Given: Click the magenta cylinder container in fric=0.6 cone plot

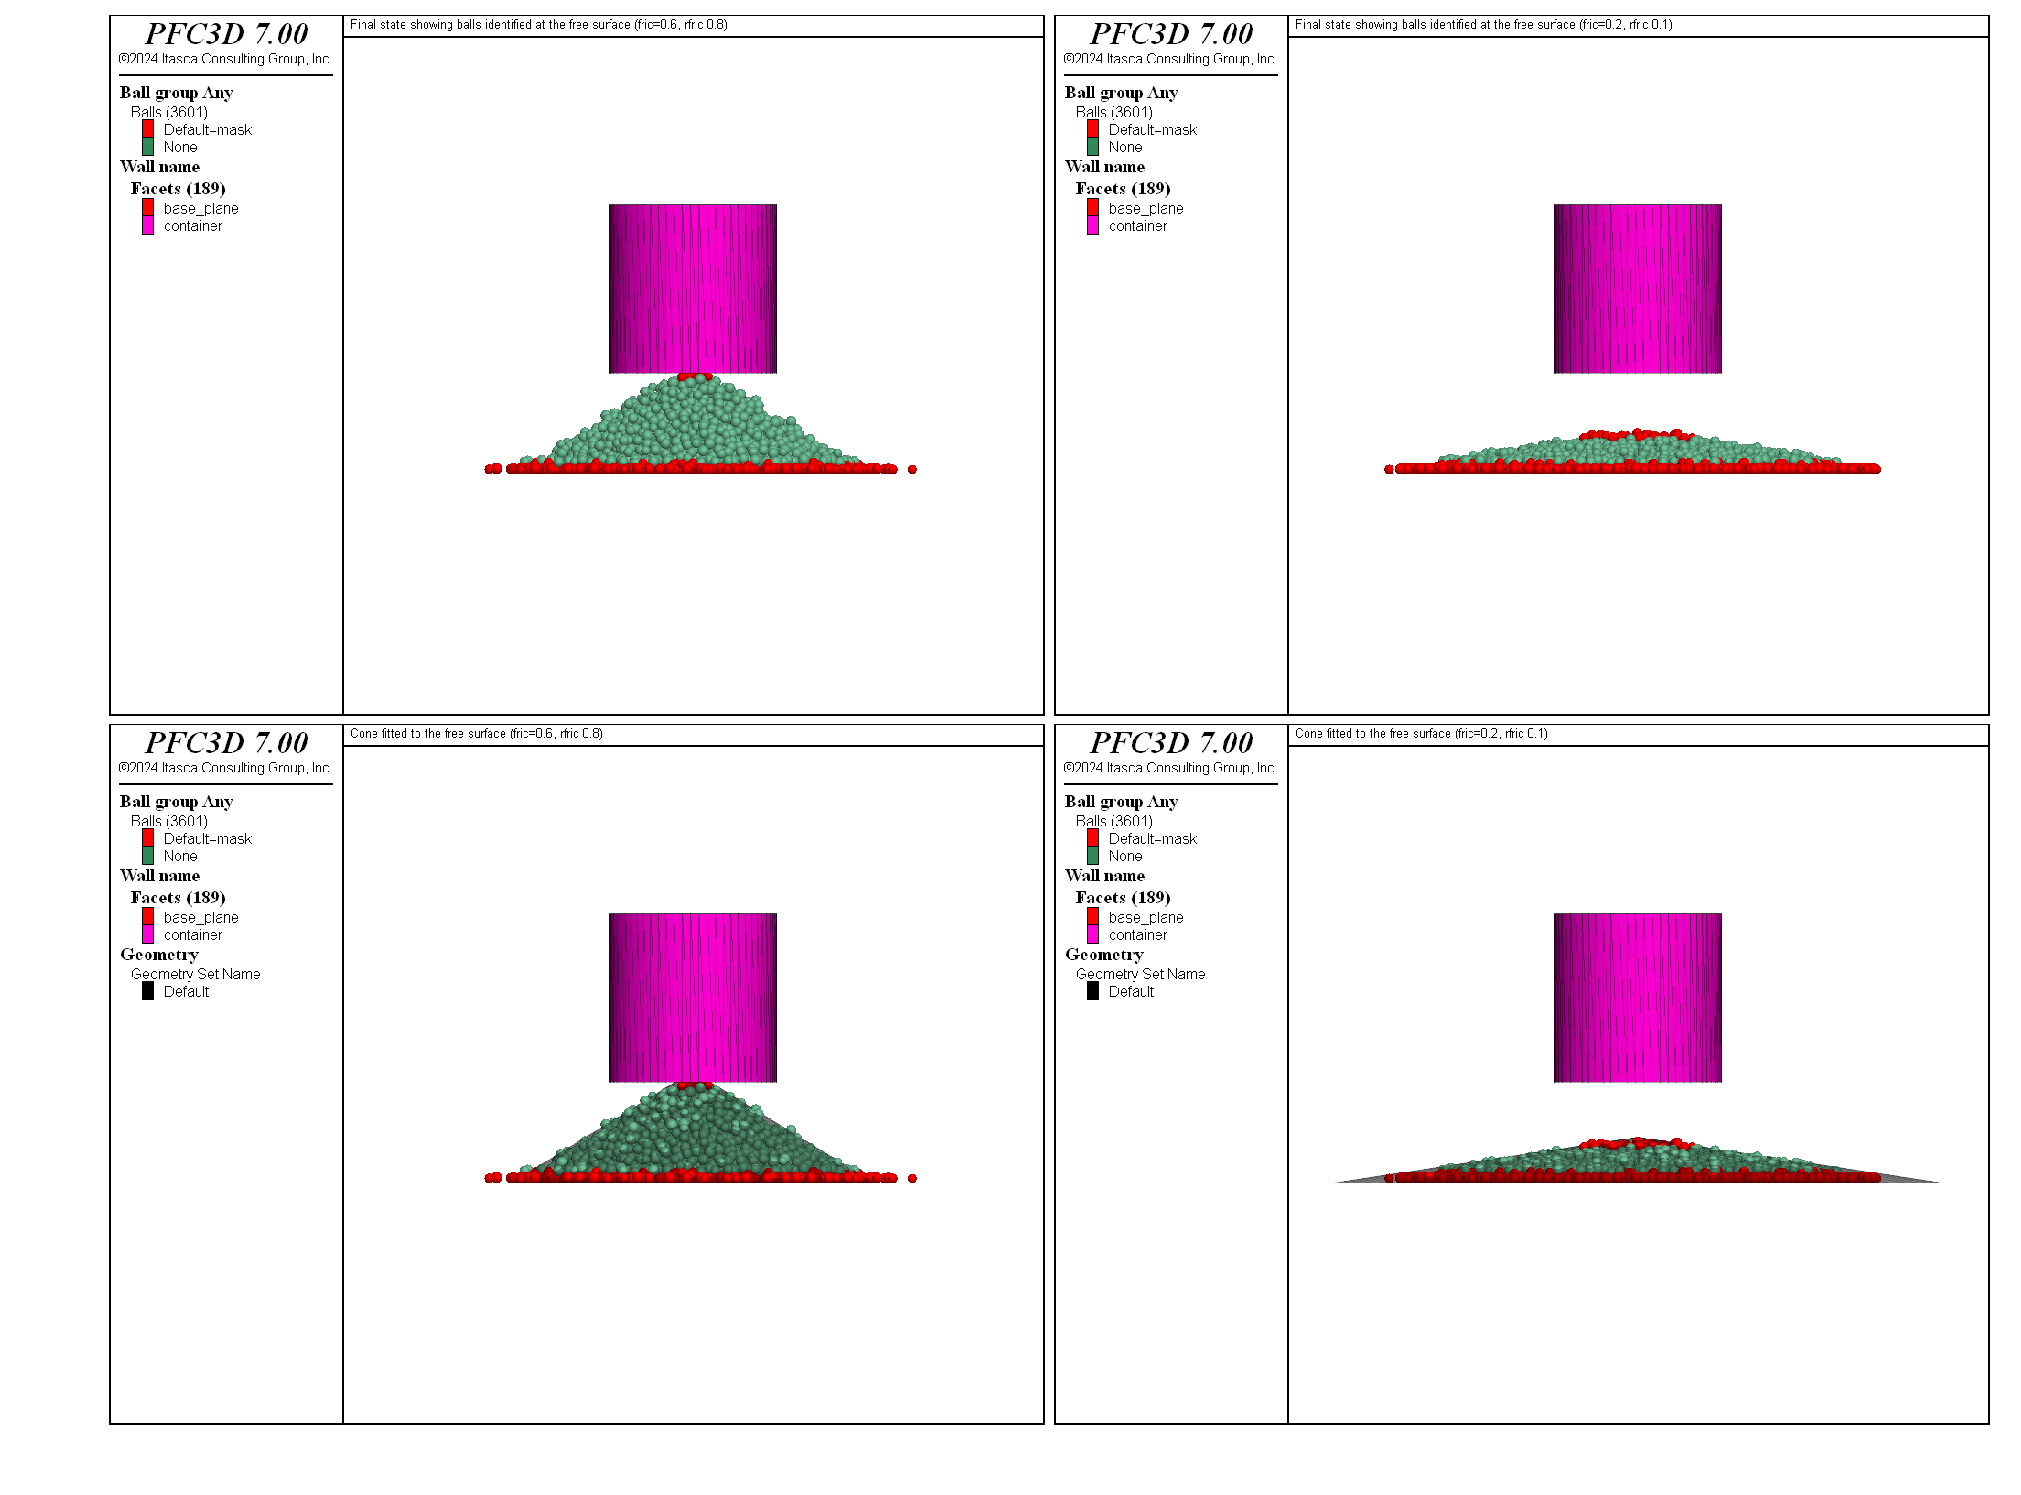Looking at the screenshot, I should coord(693,998).
